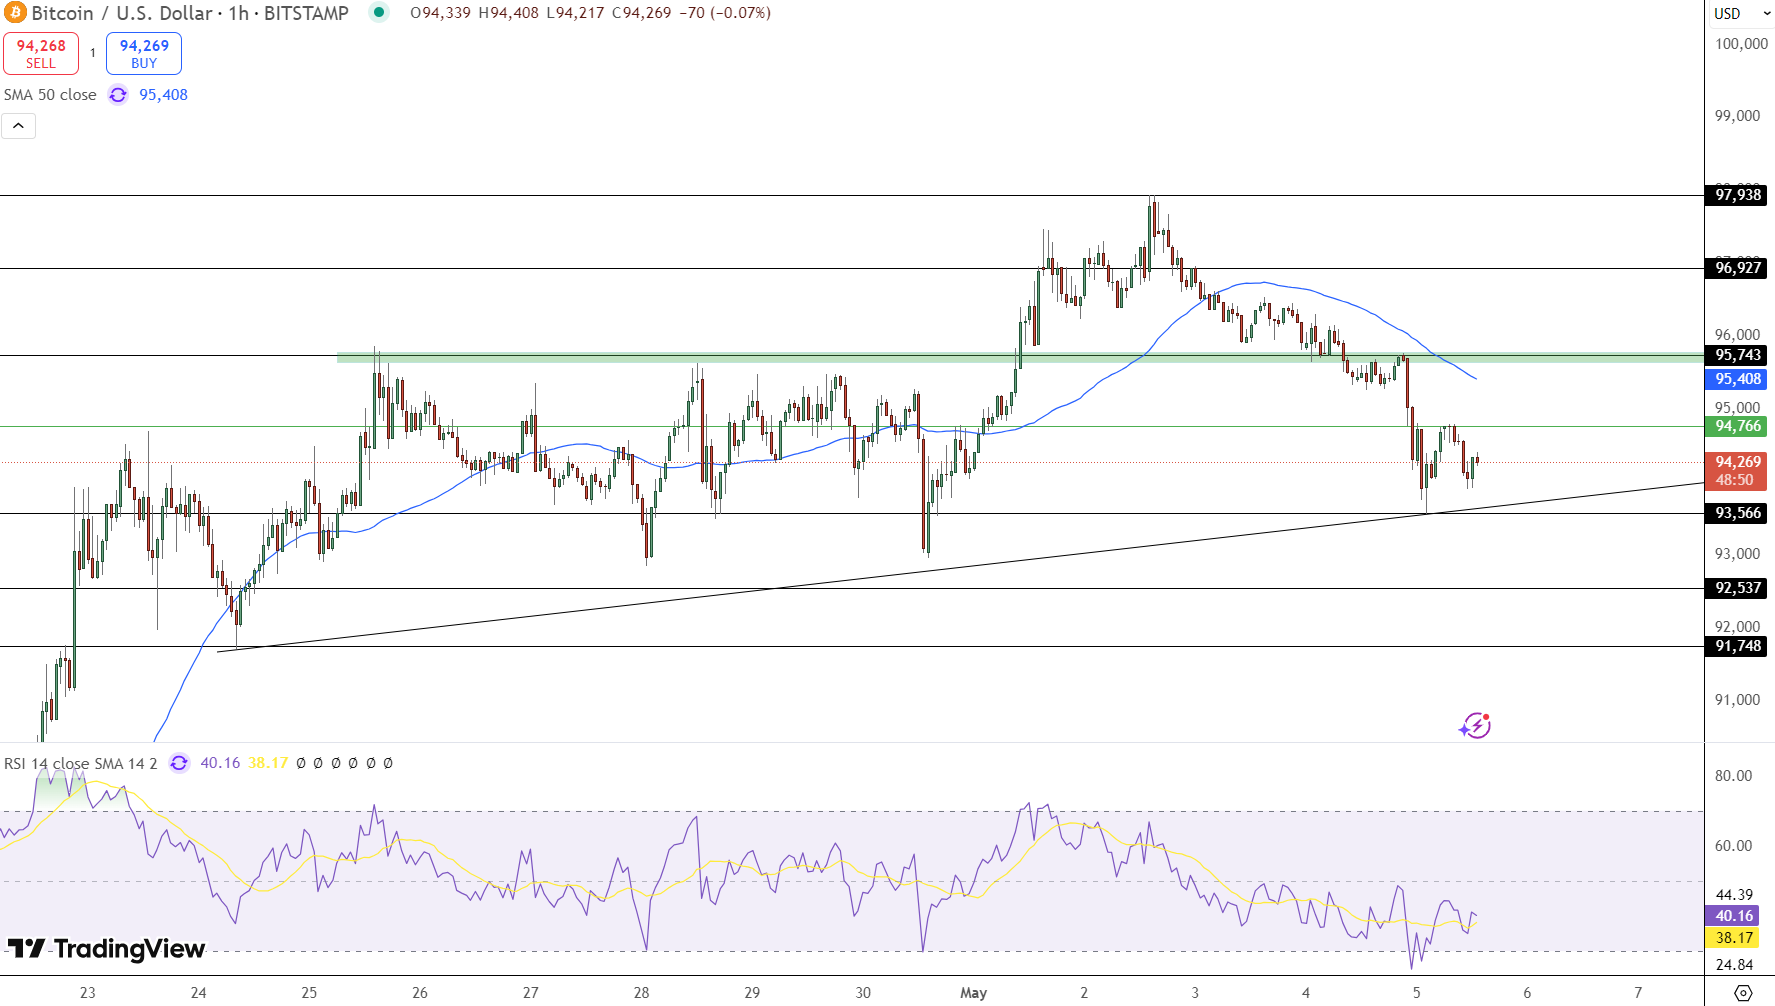
Task: Click the yellow RSI SMA value 38.17
Action: [268, 763]
